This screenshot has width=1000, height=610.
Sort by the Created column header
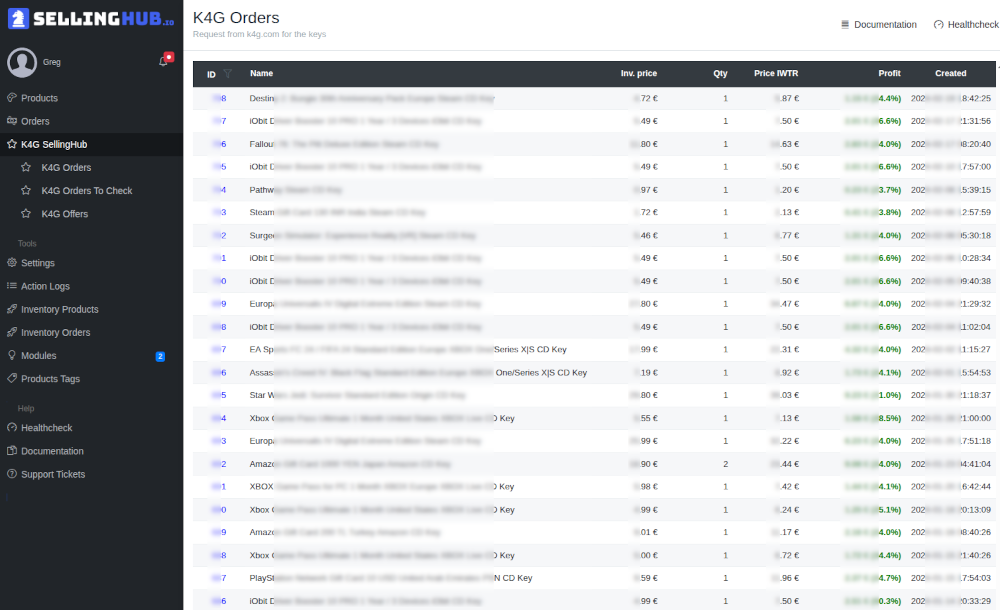950,73
